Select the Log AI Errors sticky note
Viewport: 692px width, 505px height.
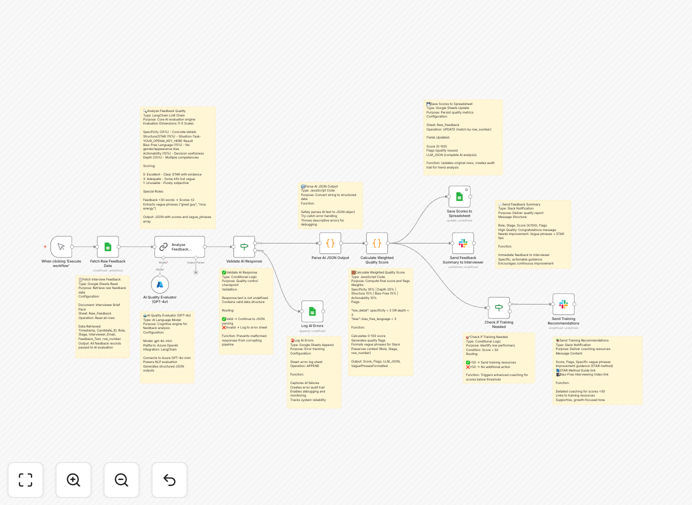(x=314, y=372)
